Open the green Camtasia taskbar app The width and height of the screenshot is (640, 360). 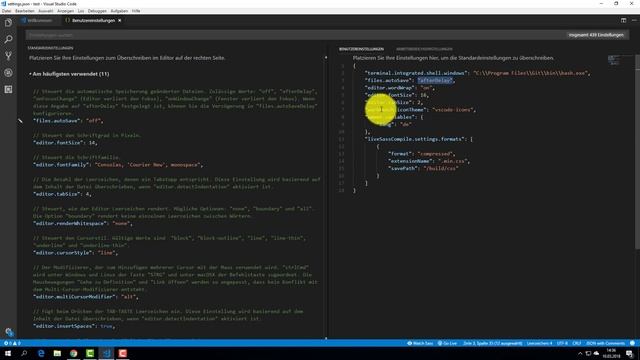tap(90, 353)
